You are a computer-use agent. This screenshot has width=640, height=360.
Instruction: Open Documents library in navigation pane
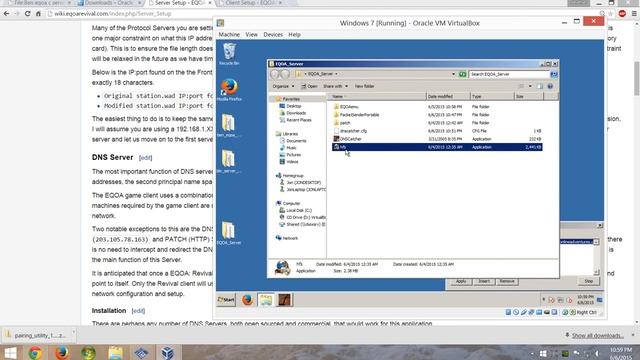click(x=296, y=141)
